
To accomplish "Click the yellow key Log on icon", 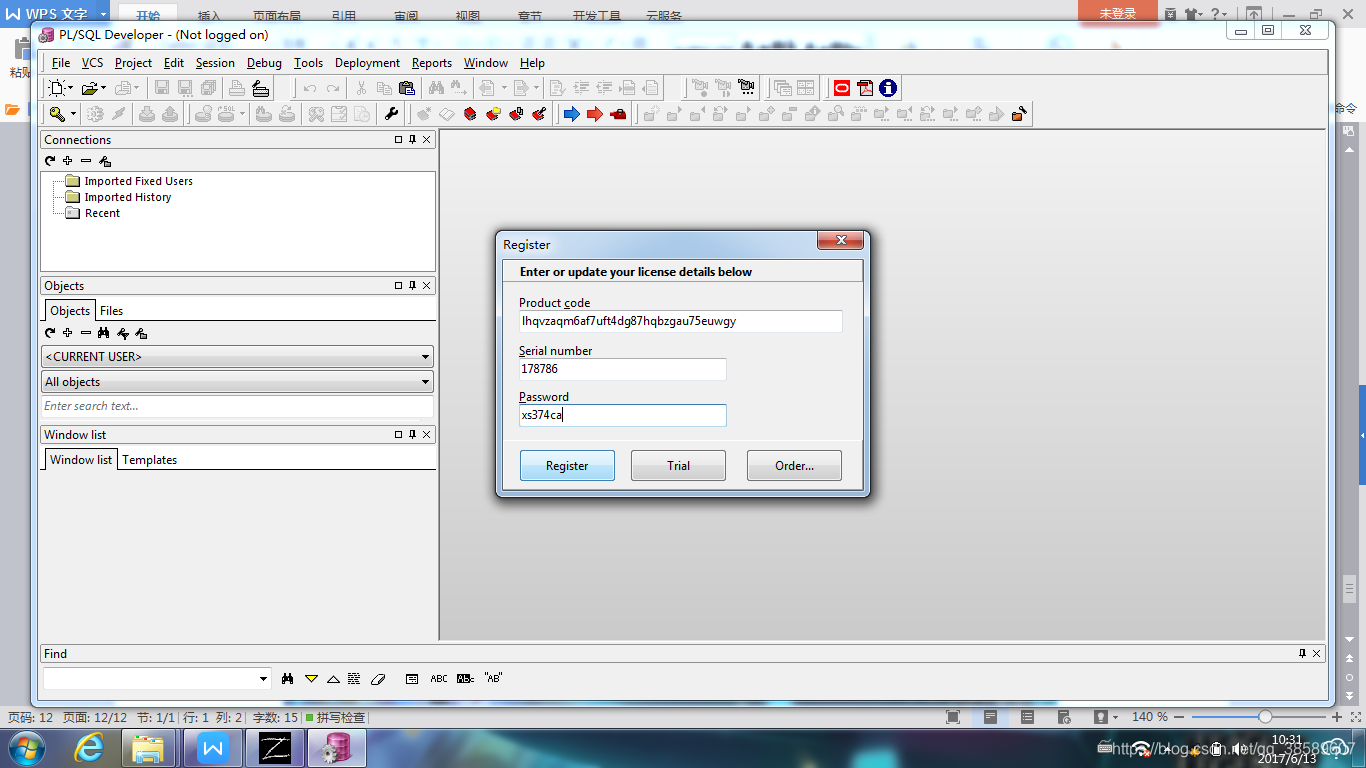I will 57,114.
